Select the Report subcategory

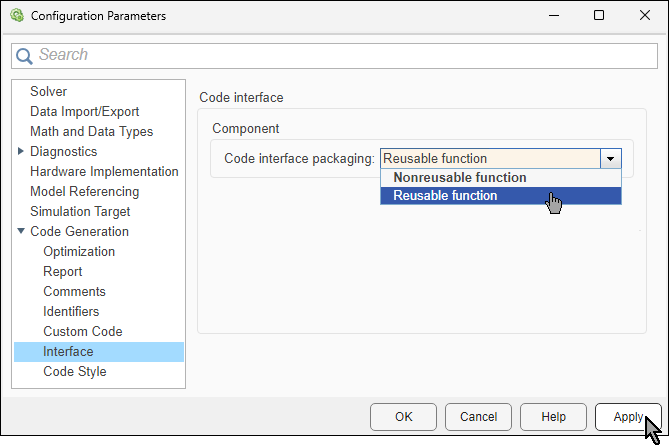click(62, 271)
